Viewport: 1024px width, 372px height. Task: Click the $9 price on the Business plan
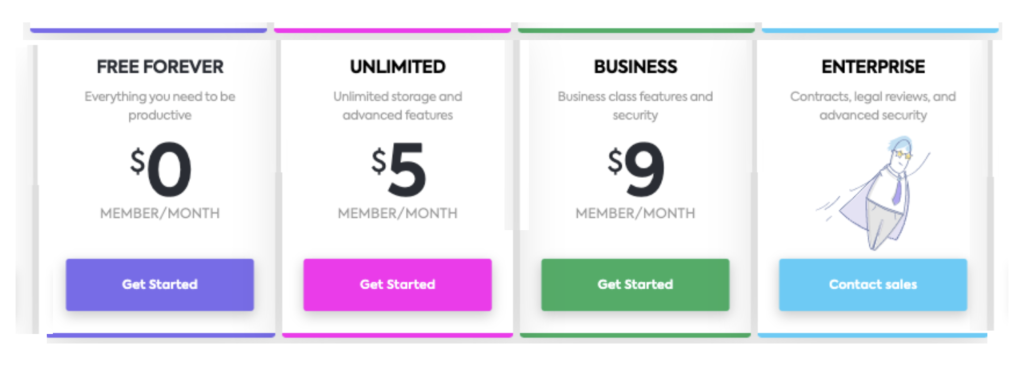coord(636,172)
